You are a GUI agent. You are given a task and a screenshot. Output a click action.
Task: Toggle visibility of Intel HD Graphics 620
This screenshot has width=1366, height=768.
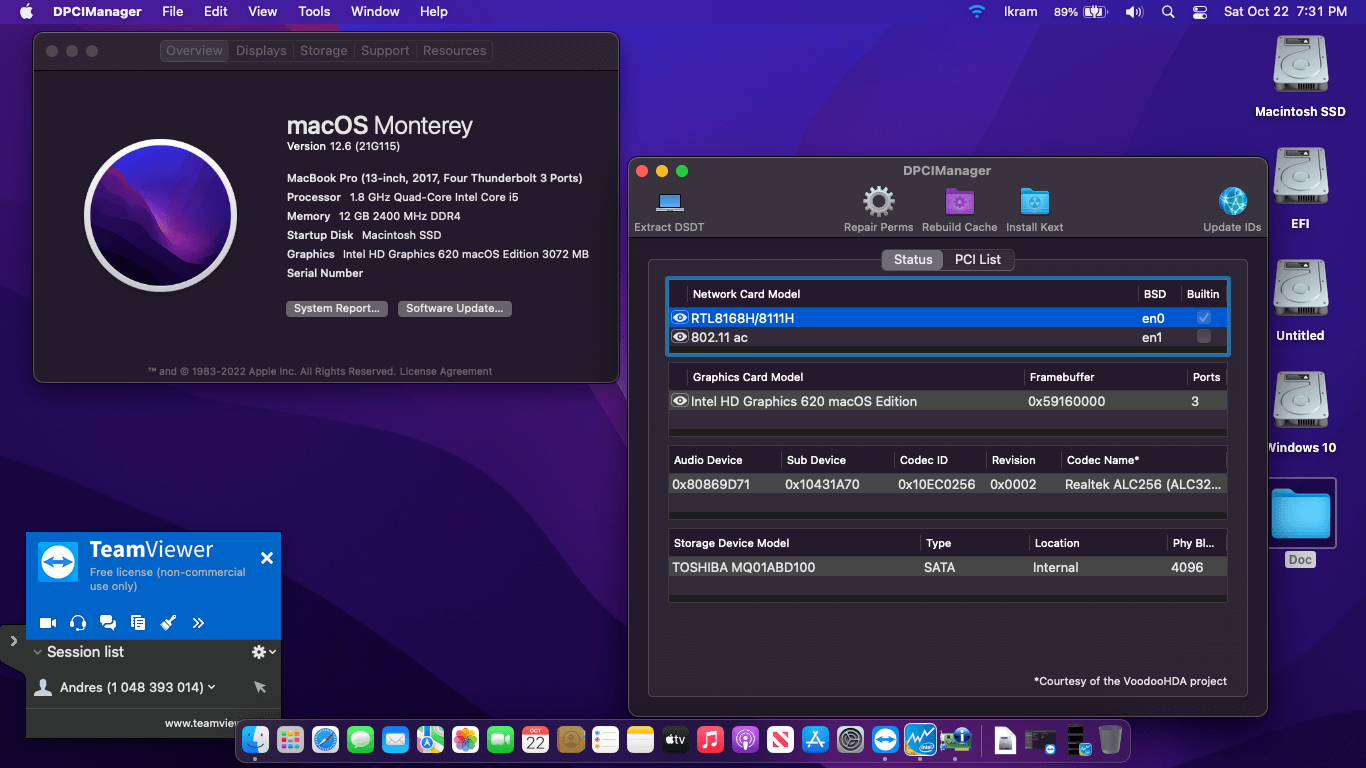tap(679, 400)
